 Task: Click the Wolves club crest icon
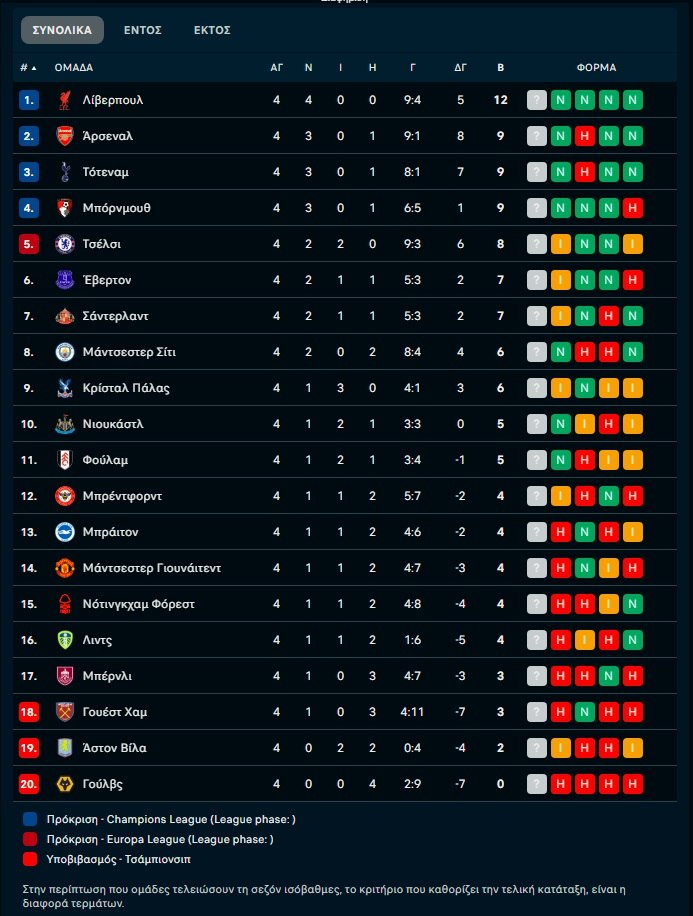click(x=64, y=784)
